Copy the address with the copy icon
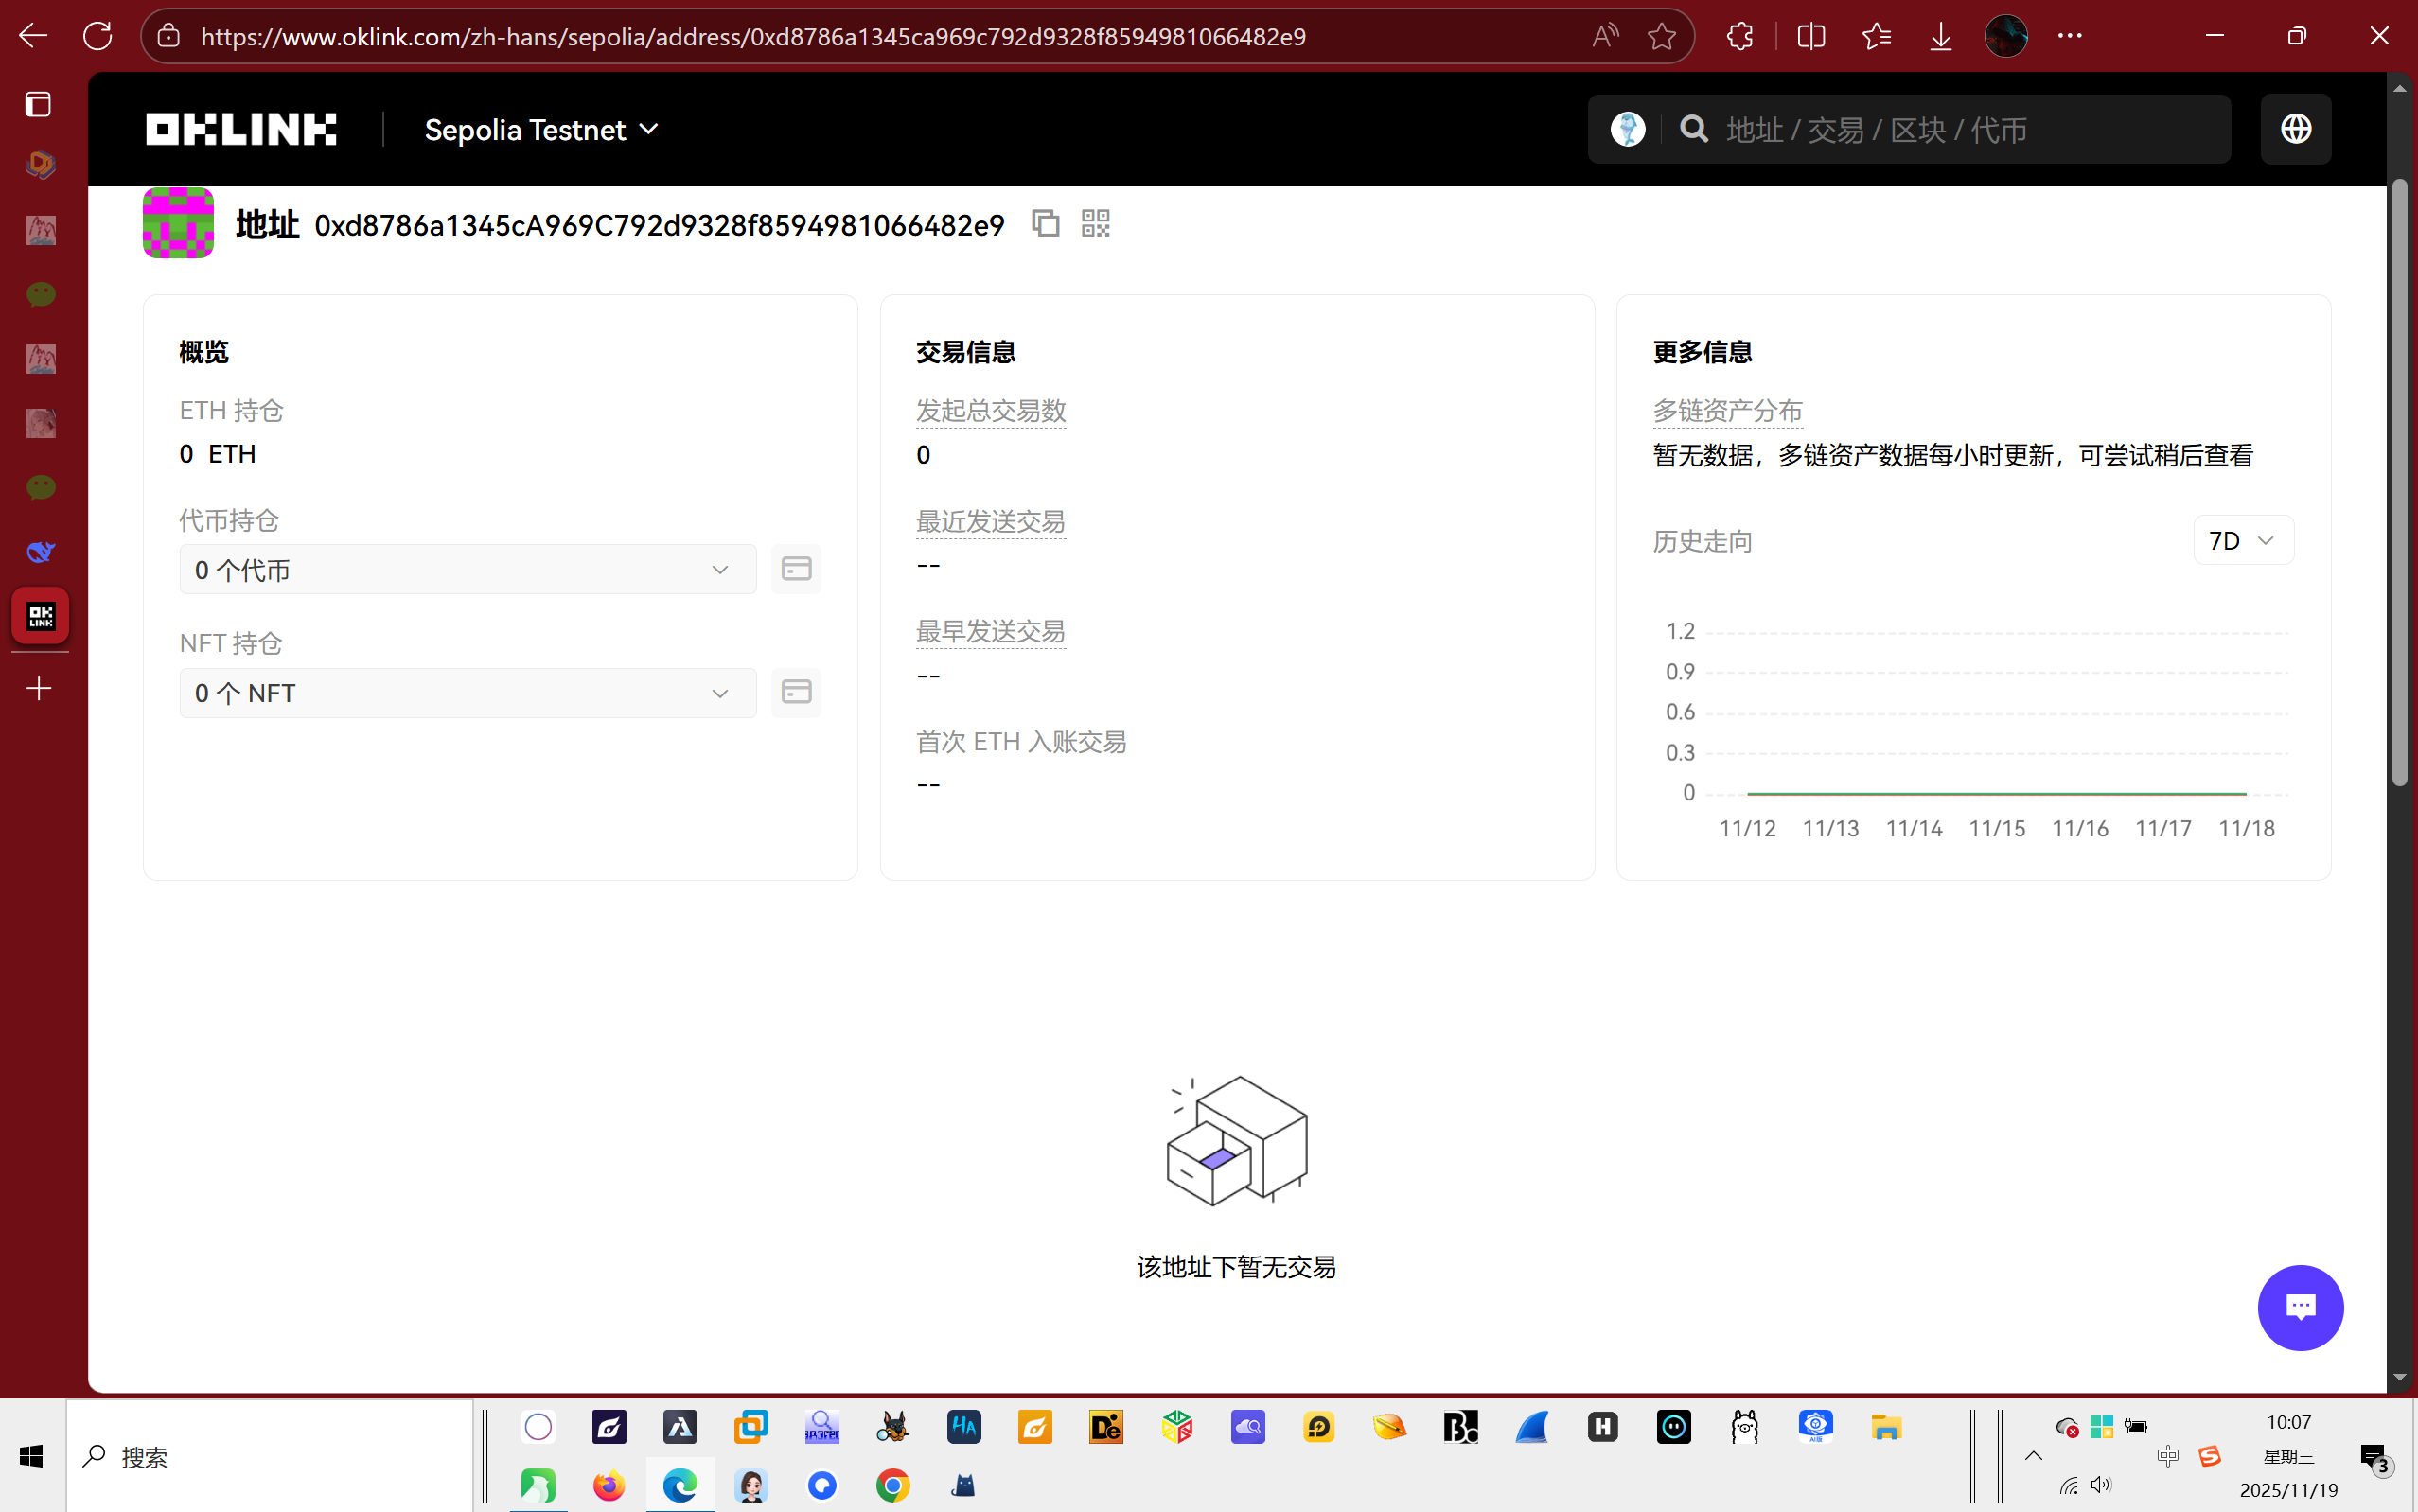The height and width of the screenshot is (1512, 2418). pos(1045,223)
